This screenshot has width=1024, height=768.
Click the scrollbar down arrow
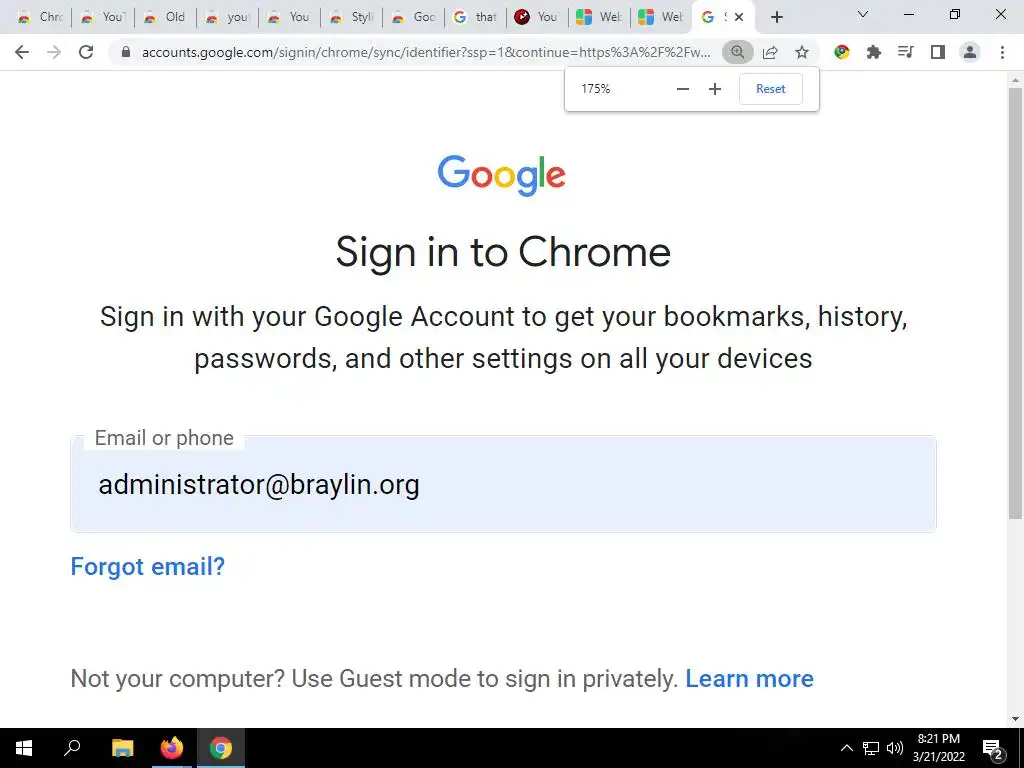coord(1015,719)
